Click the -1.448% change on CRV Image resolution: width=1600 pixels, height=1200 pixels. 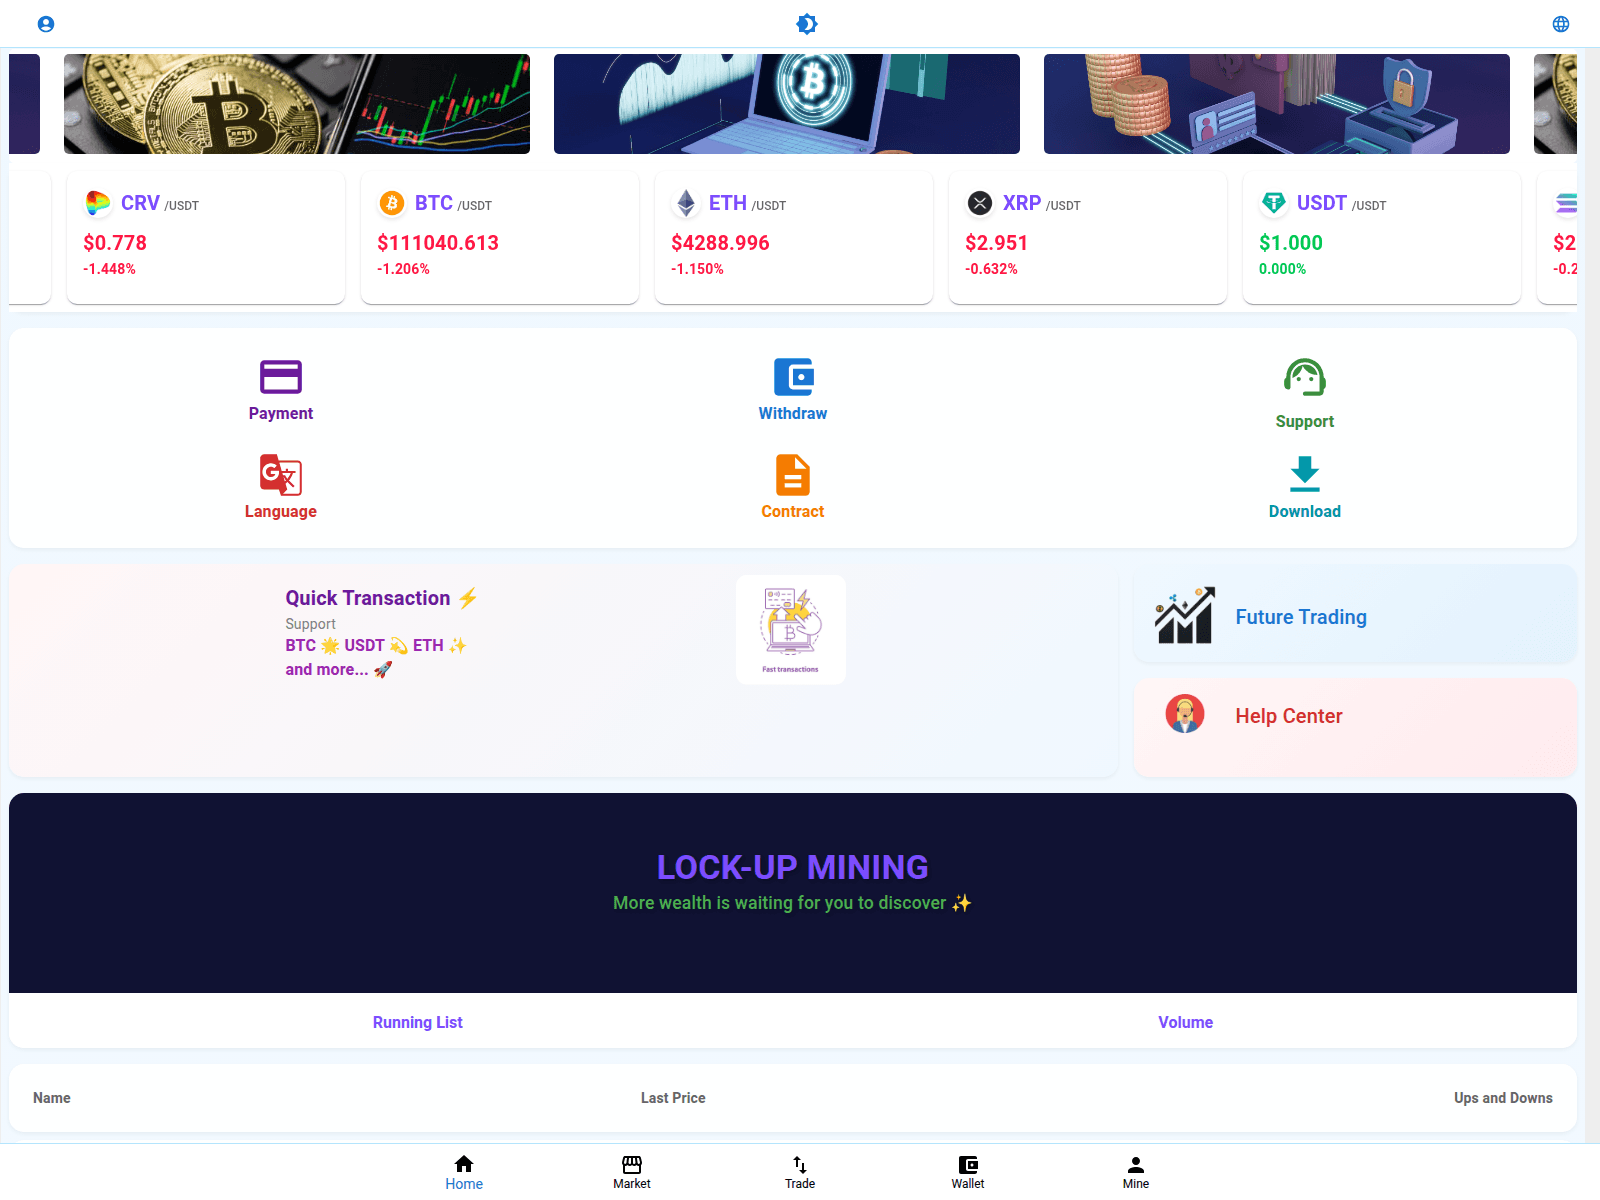click(x=110, y=269)
